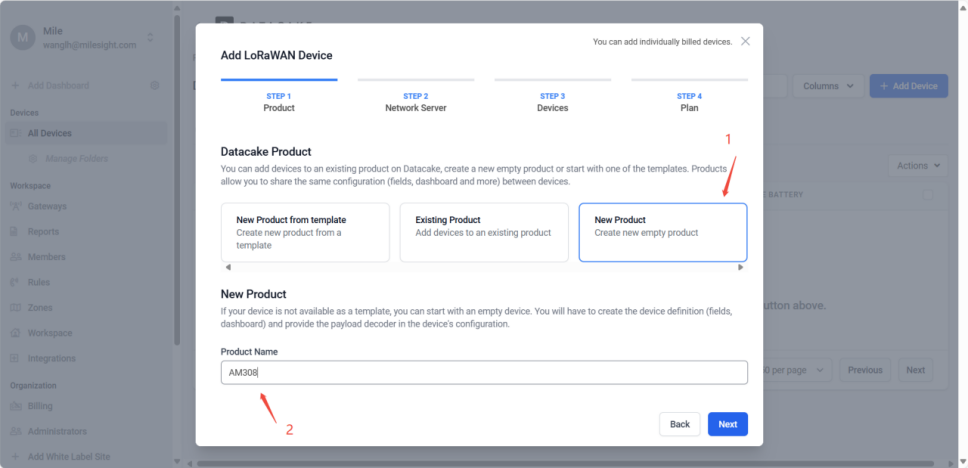Click Add White Label Site
968x468 pixels.
coord(69,457)
